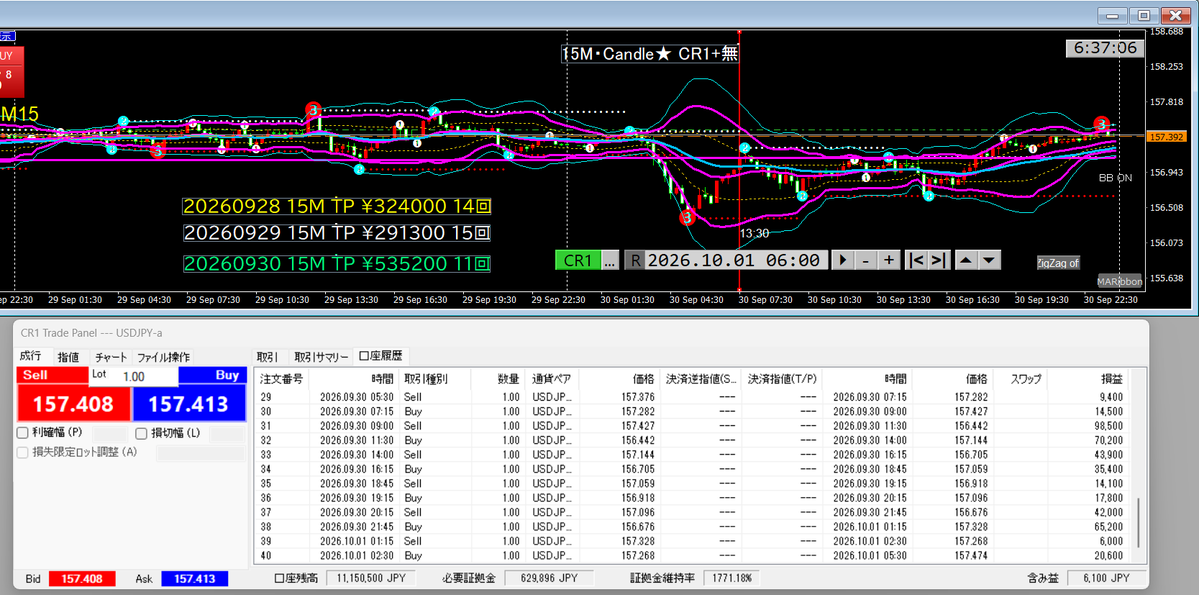This screenshot has width=1199, height=595.
Task: Click the replay date field 2026.10.01 06:00
Action: pyautogui.click(x=737, y=260)
